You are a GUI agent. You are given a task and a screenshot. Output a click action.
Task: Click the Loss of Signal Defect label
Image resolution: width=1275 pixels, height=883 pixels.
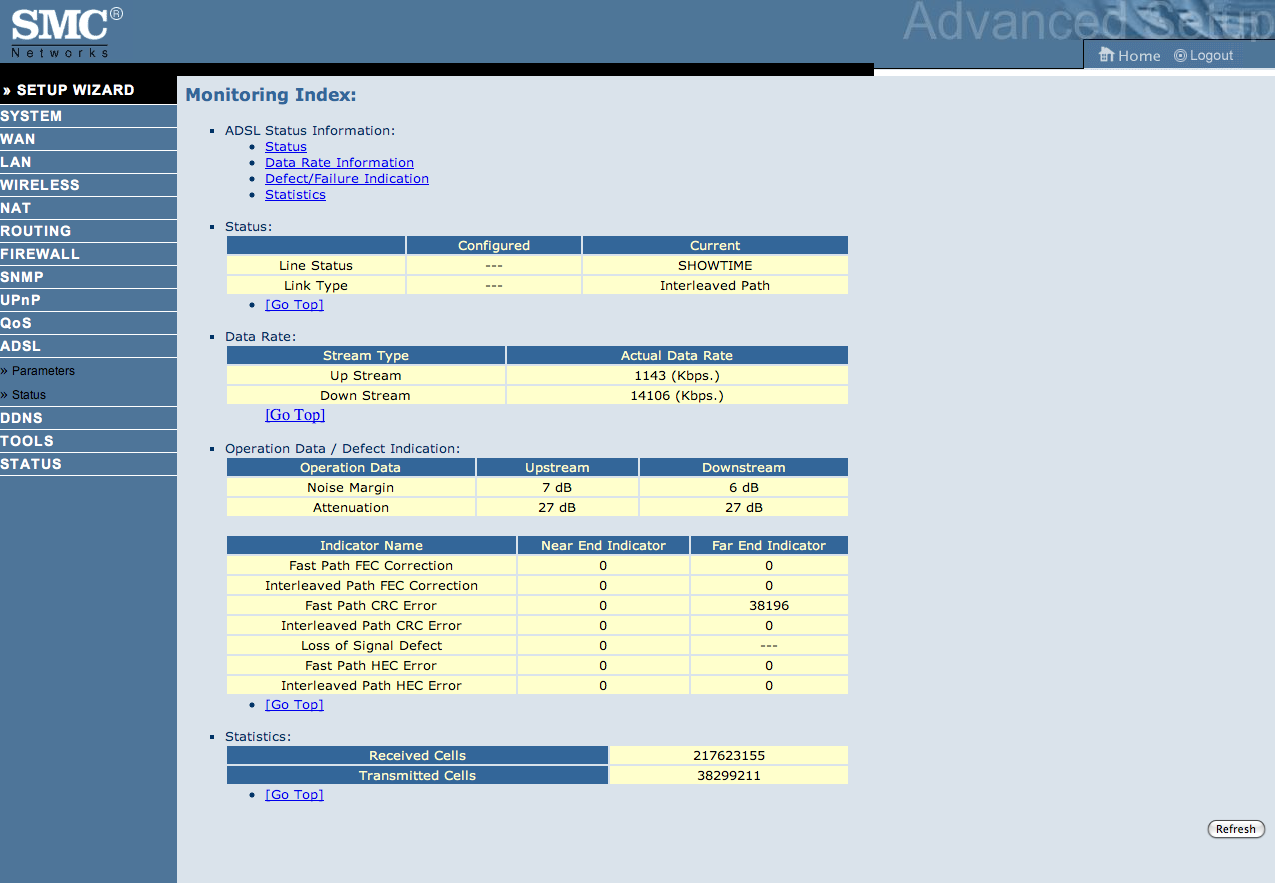[x=371, y=646]
